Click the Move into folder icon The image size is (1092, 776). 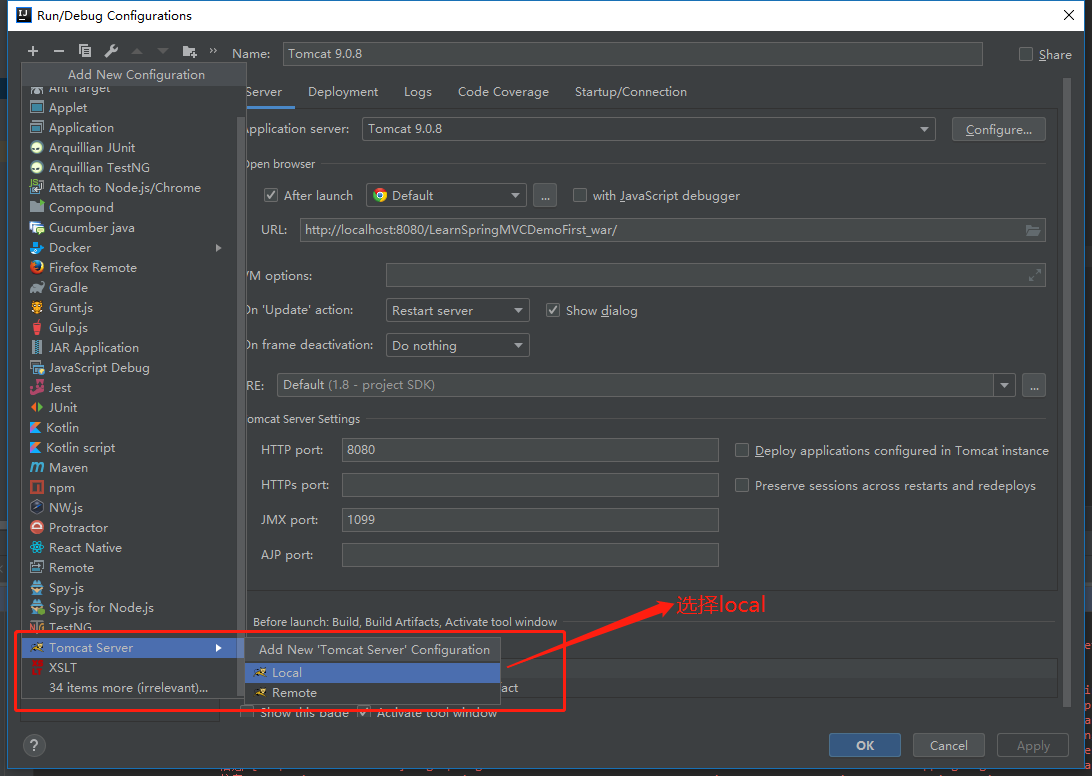pos(189,52)
